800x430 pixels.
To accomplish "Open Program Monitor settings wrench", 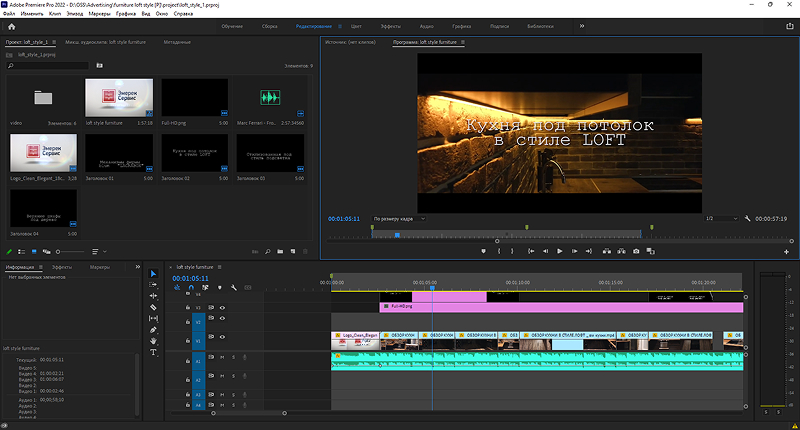I will point(747,218).
